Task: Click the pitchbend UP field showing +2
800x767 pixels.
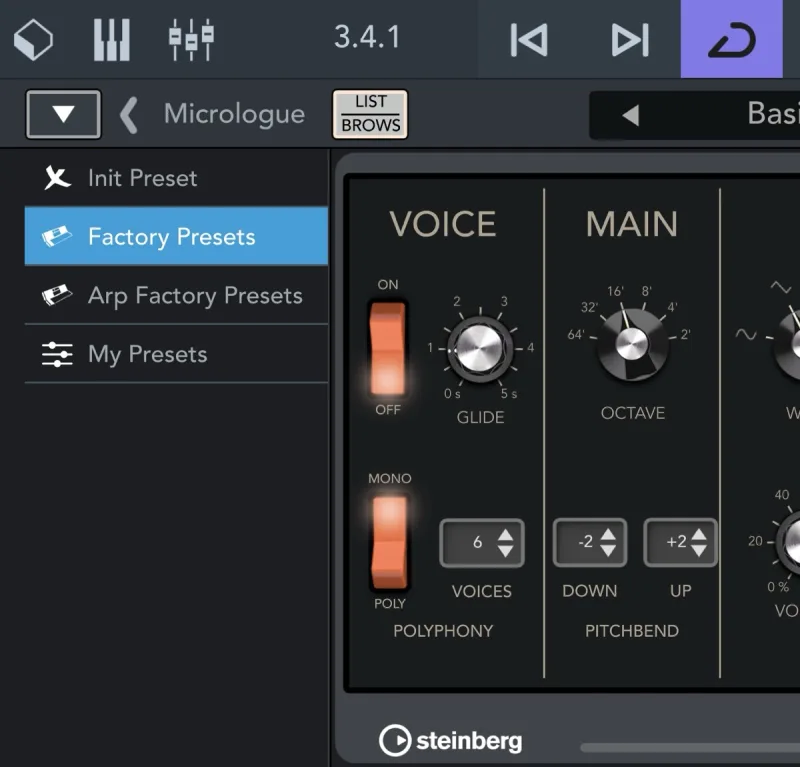Action: pyautogui.click(x=681, y=542)
